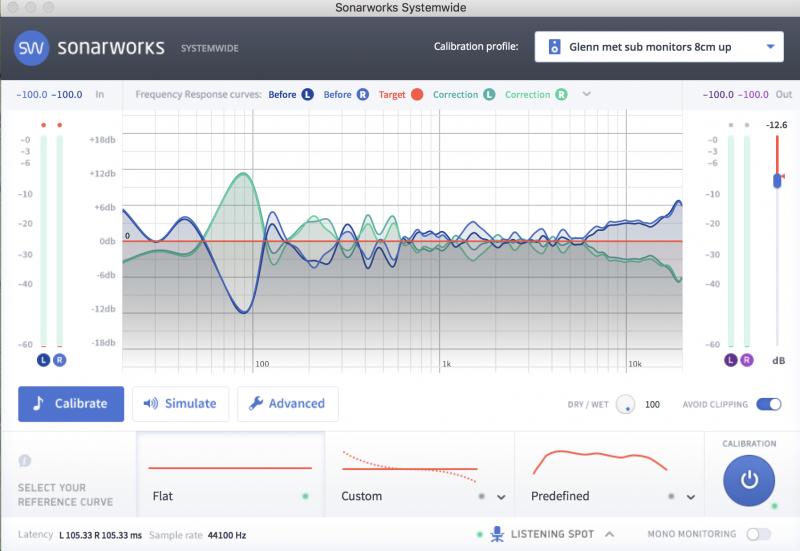Click the right input clip indicator dot

click(x=60, y=125)
